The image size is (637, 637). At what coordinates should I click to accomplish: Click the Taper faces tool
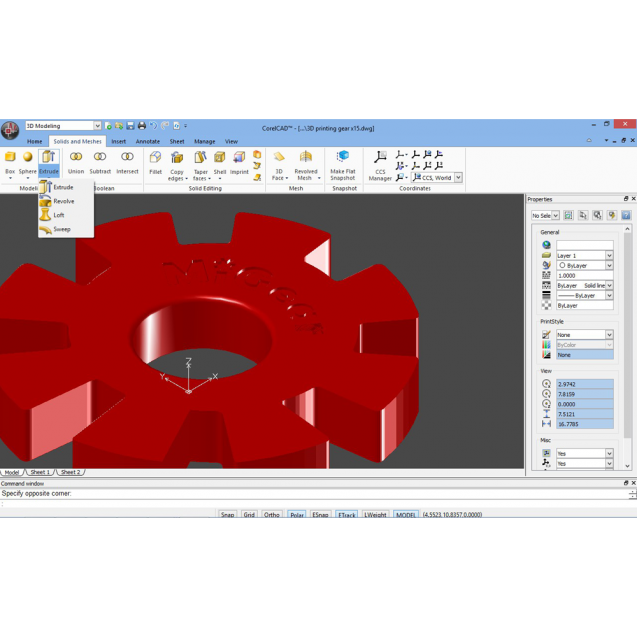201,166
